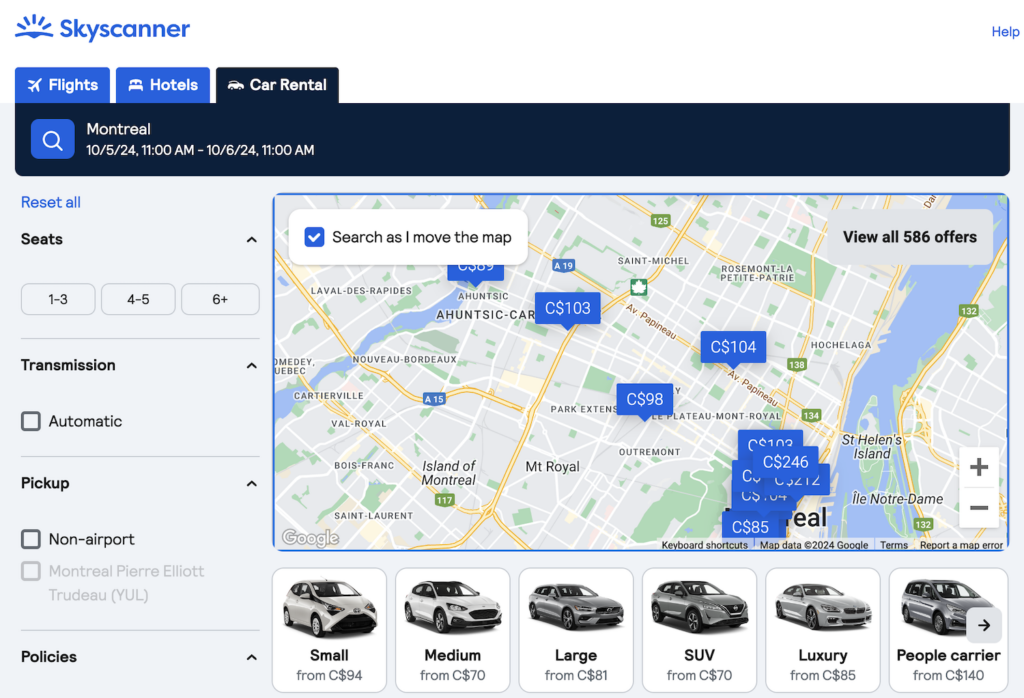Screen dimensions: 1024x698
Task: Collapse the Pickup filter section
Action: point(252,484)
